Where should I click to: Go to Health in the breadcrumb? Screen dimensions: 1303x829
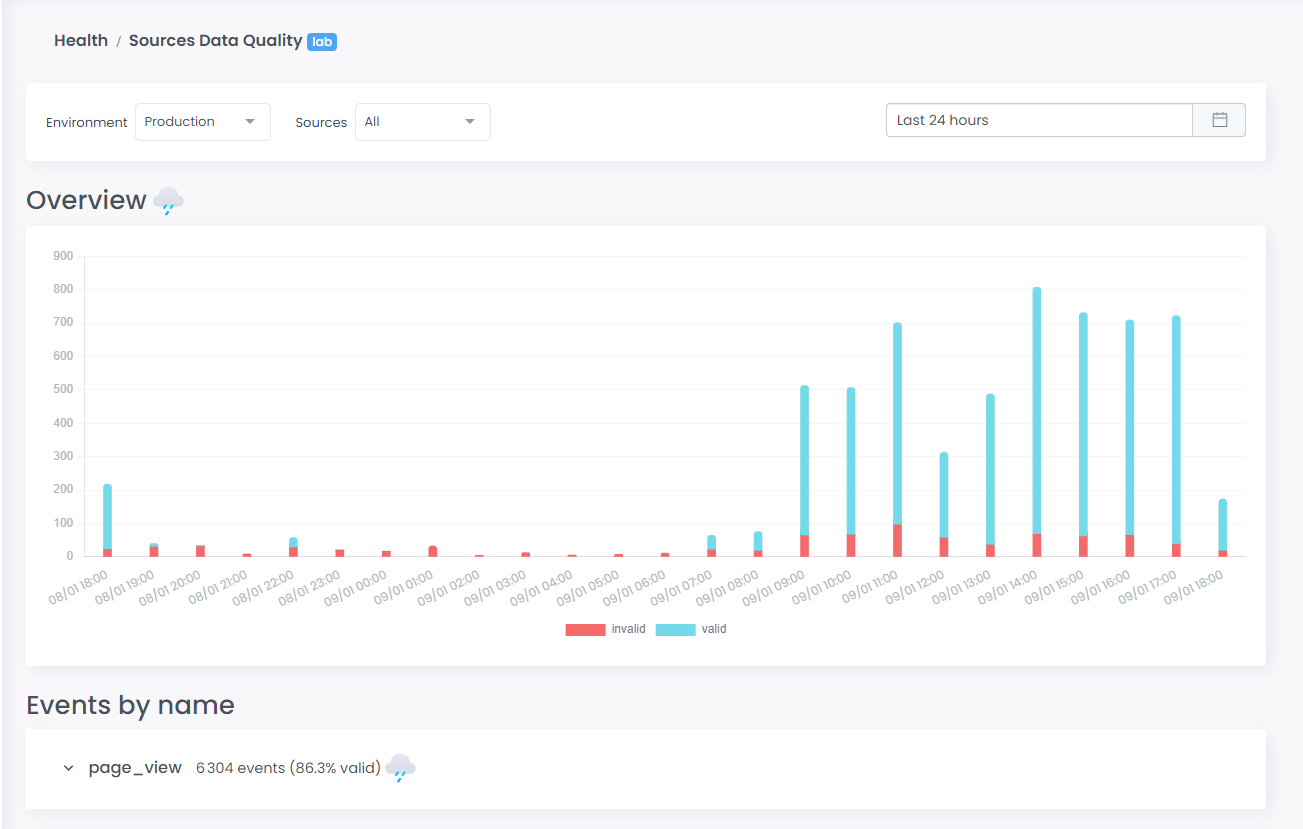click(x=81, y=41)
